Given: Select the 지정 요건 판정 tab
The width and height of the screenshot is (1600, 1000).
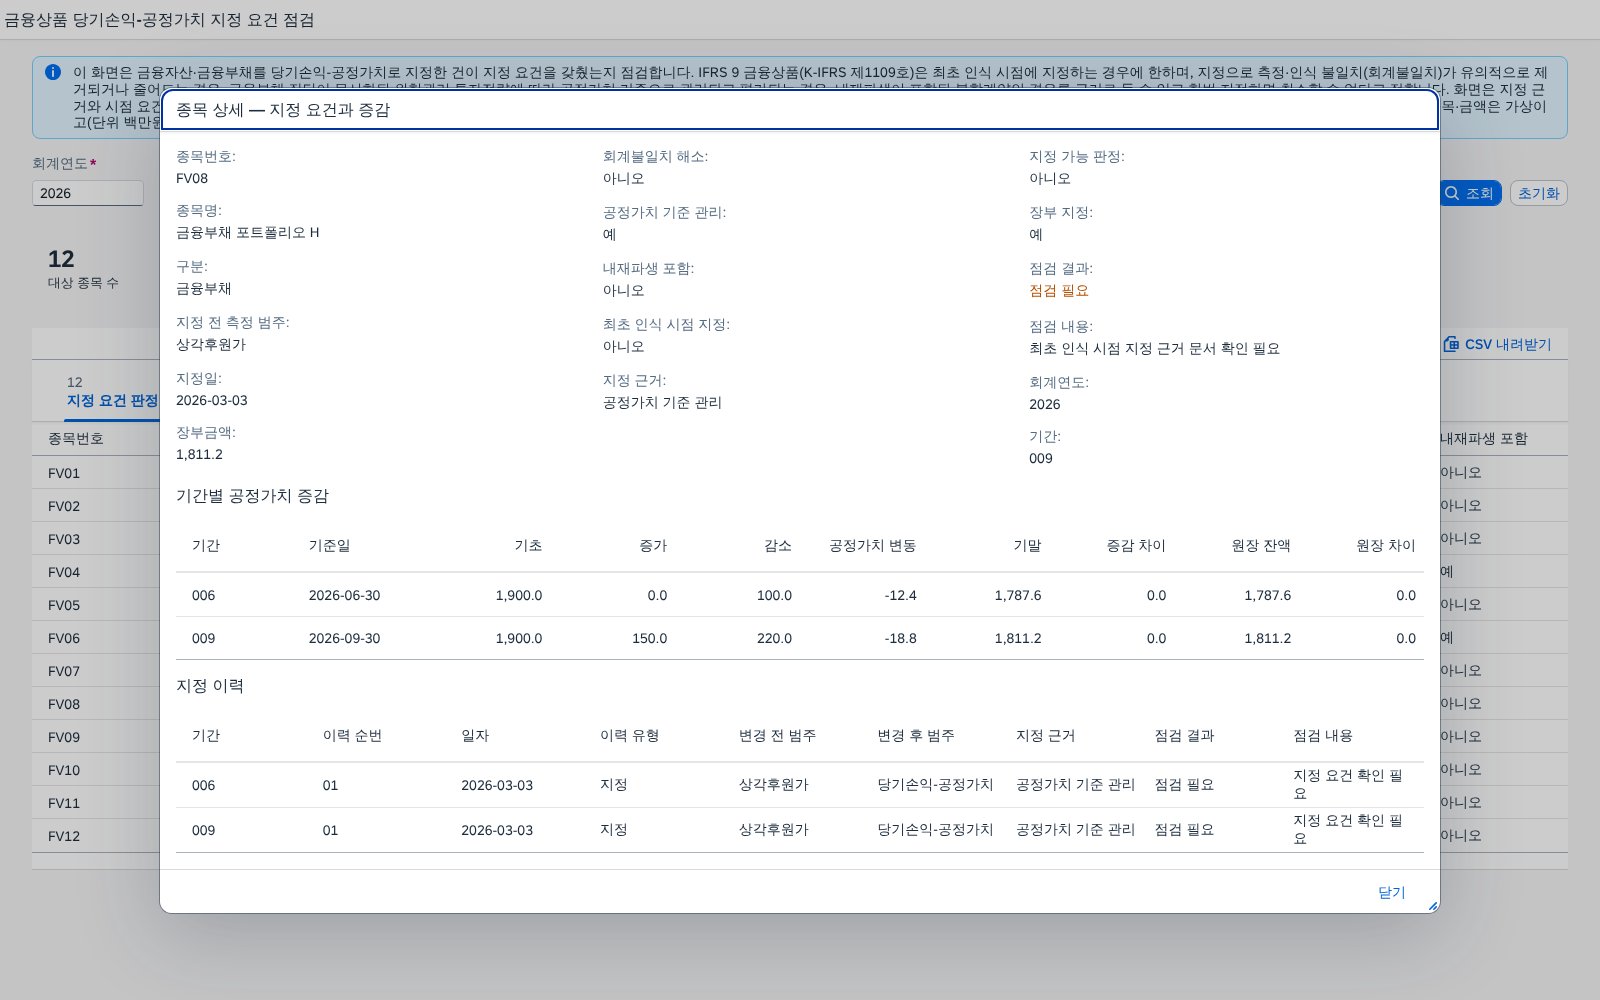Looking at the screenshot, I should tap(112, 392).
